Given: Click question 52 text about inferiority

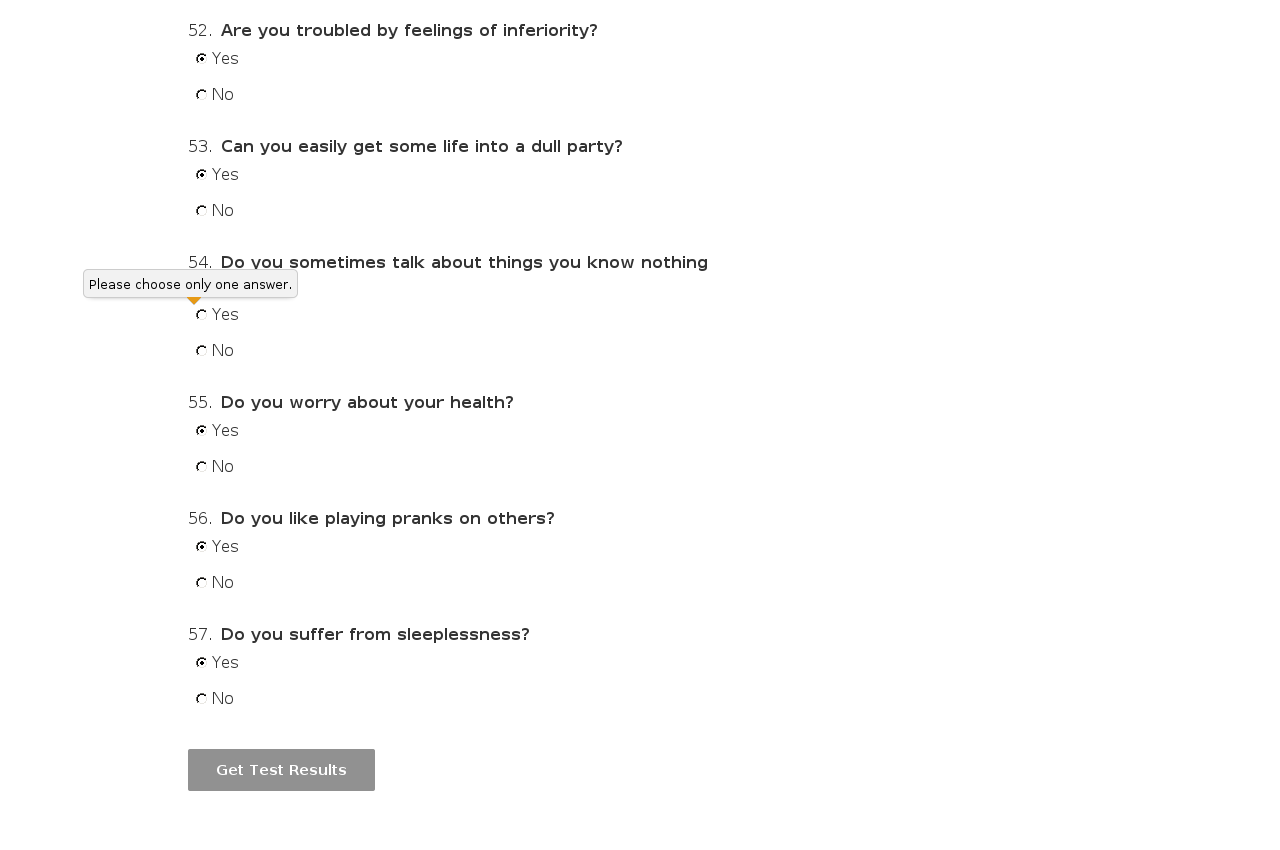Looking at the screenshot, I should (x=408, y=31).
